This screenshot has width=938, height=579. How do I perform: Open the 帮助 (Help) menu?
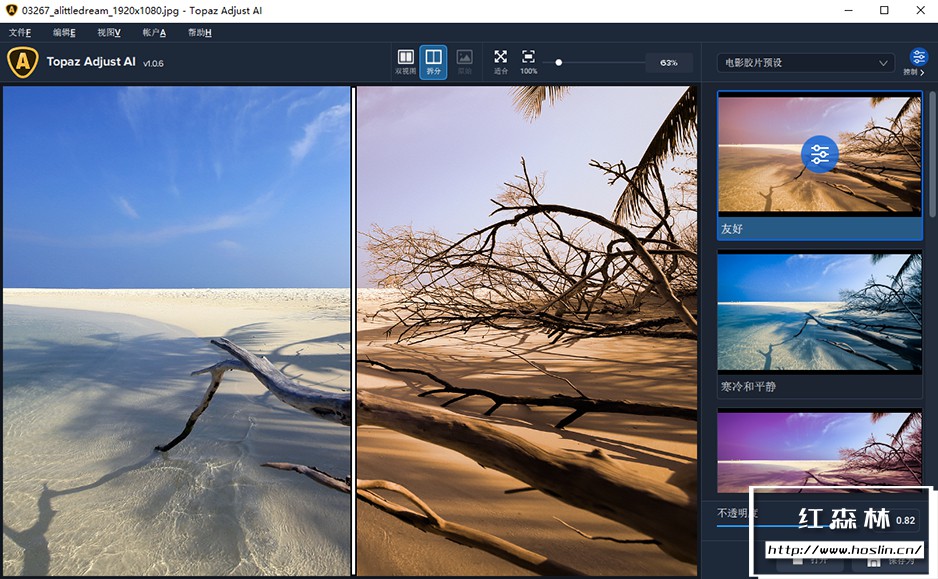tap(199, 33)
